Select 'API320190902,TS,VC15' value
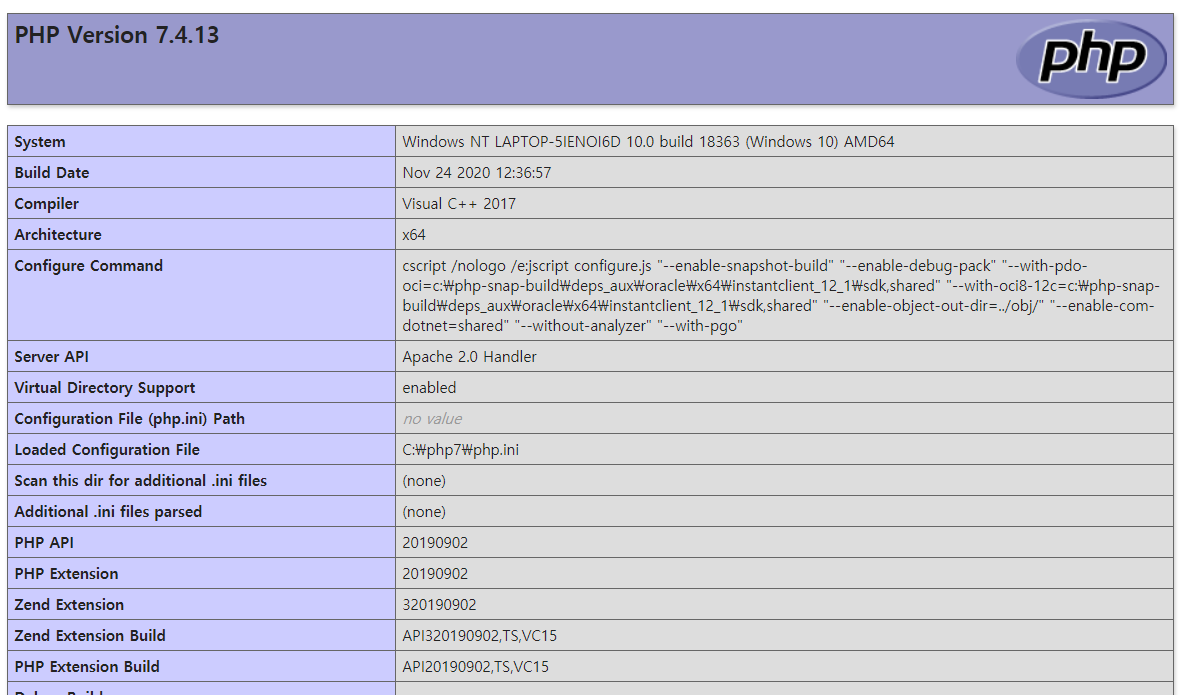The width and height of the screenshot is (1180, 695). [479, 635]
